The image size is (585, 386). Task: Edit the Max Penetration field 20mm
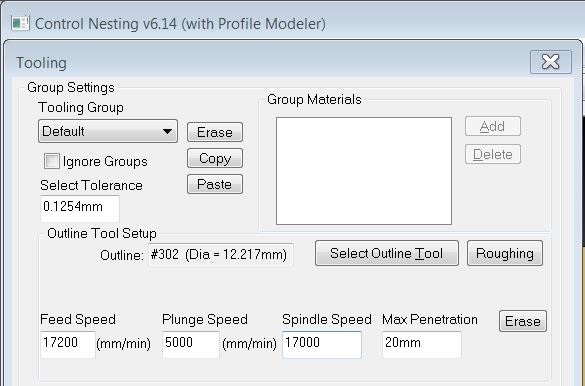[x=422, y=344]
